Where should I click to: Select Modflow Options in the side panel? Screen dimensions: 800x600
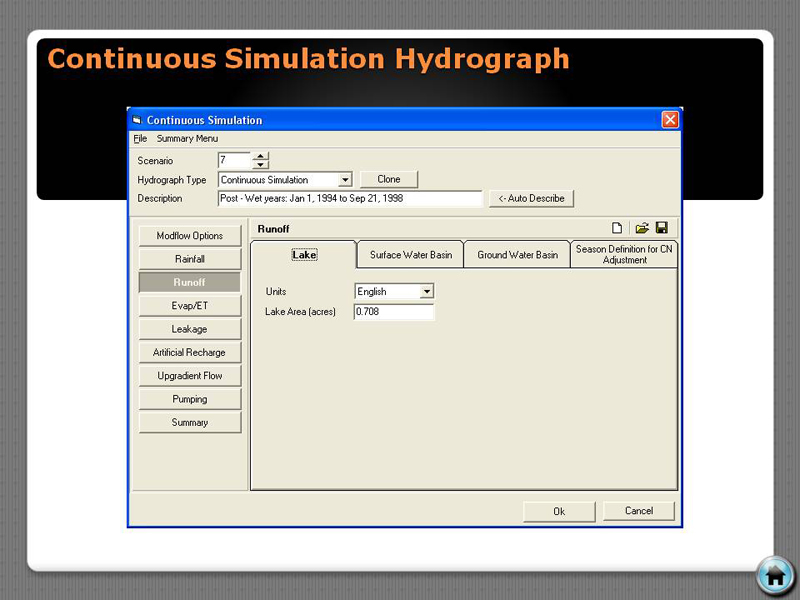point(190,236)
